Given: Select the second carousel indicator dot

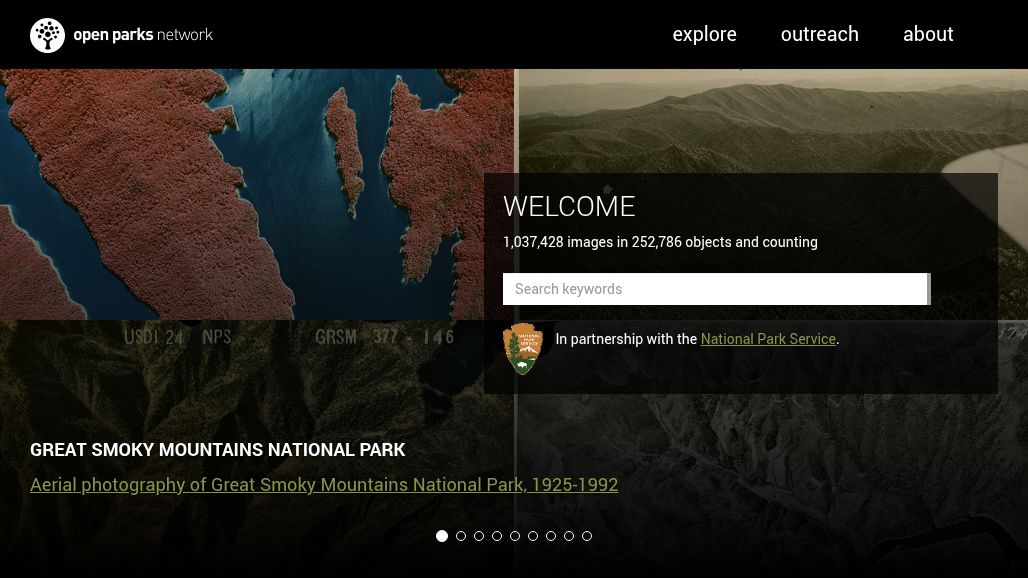Looking at the screenshot, I should coord(461,536).
